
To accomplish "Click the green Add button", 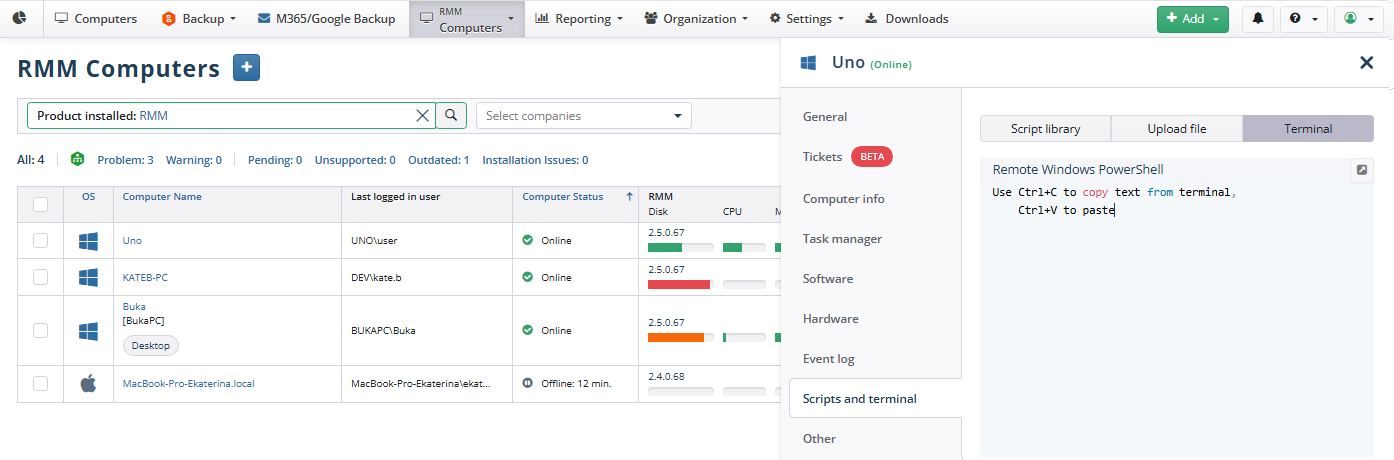I will point(1192,19).
